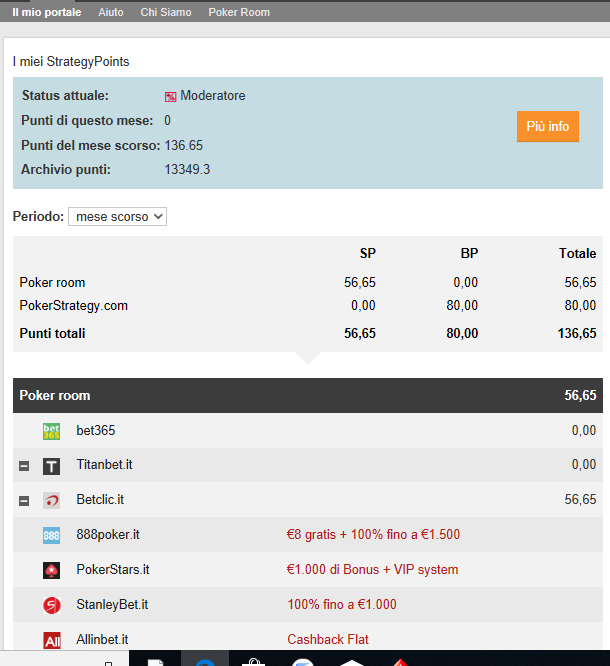Image resolution: width=610 pixels, height=666 pixels.
Task: Click the SP column header
Action: tap(368, 253)
